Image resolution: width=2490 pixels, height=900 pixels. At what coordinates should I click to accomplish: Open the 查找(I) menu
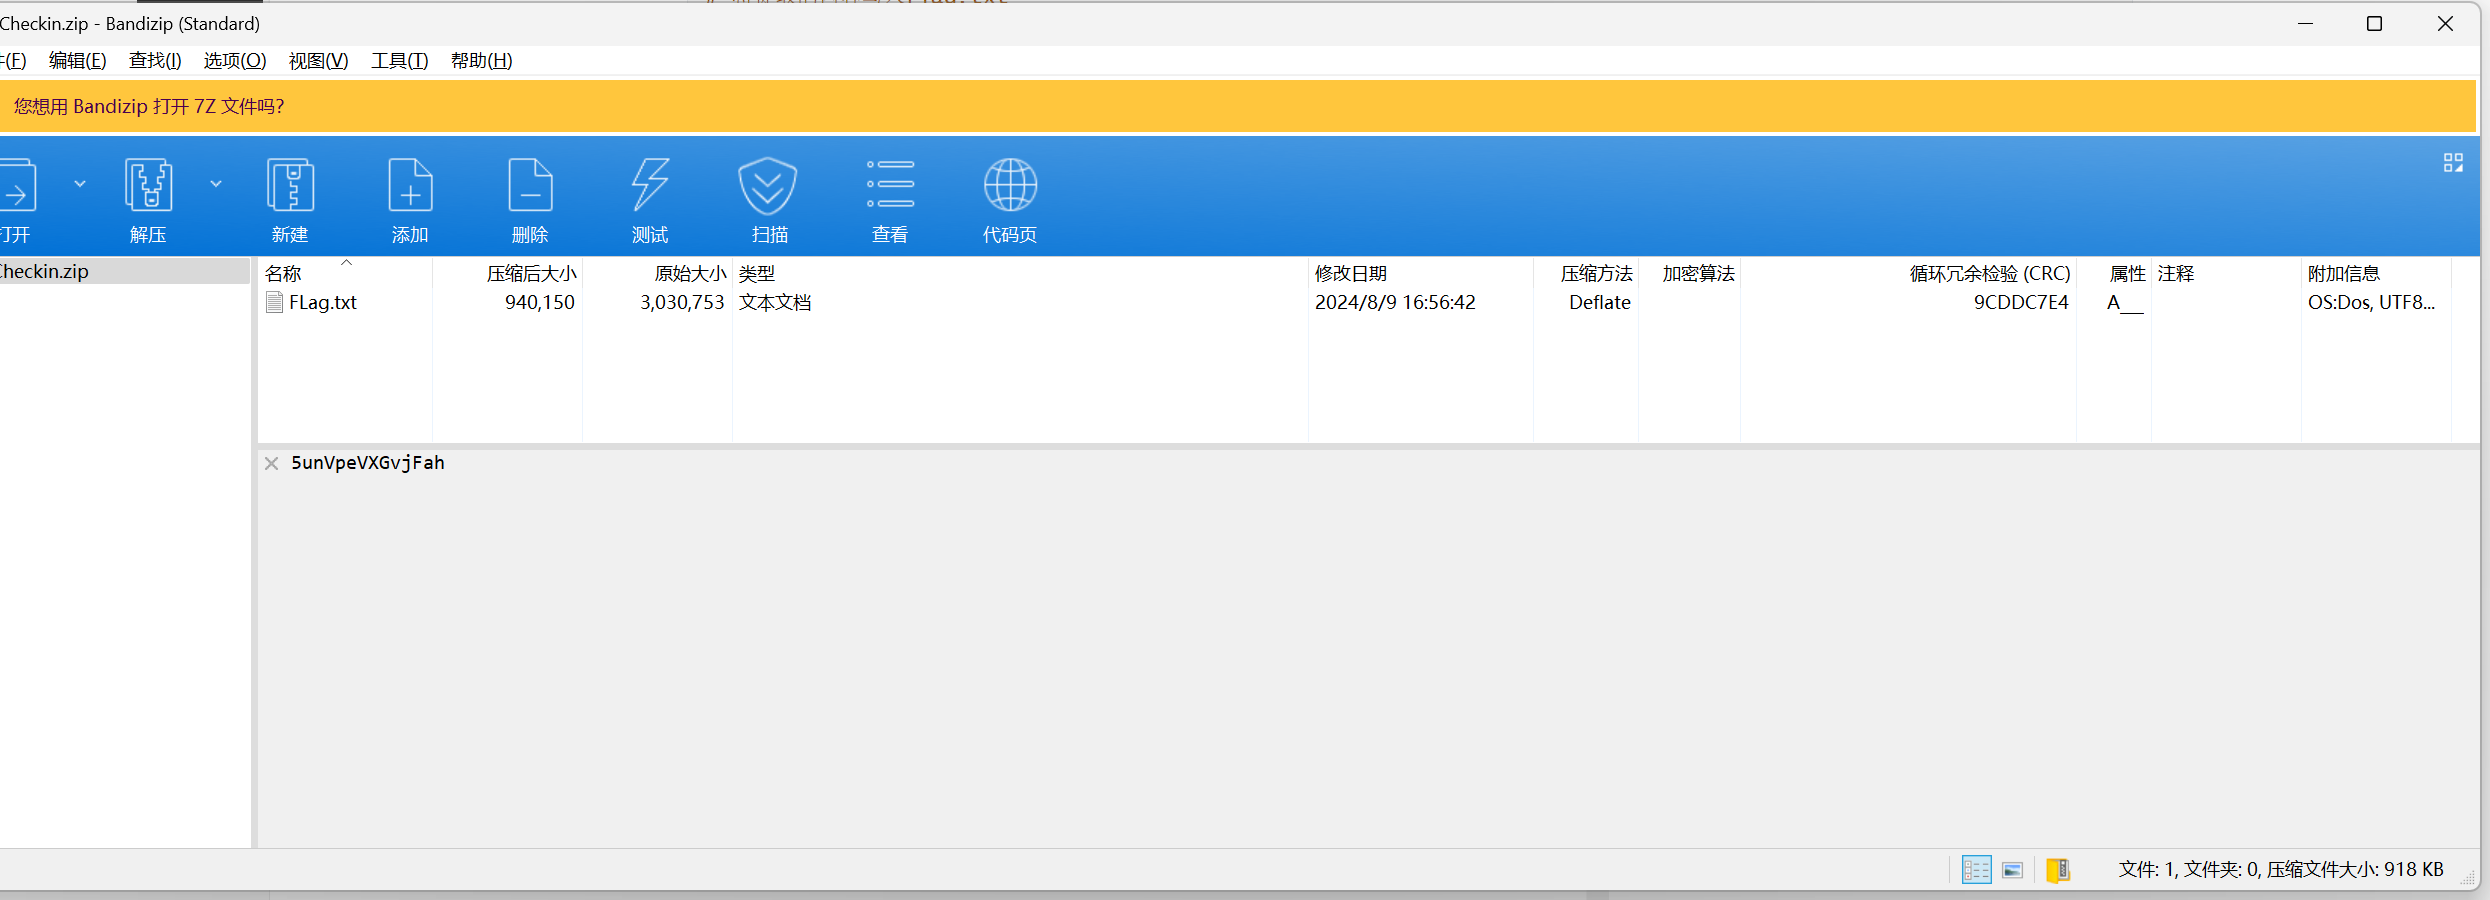pyautogui.click(x=155, y=61)
